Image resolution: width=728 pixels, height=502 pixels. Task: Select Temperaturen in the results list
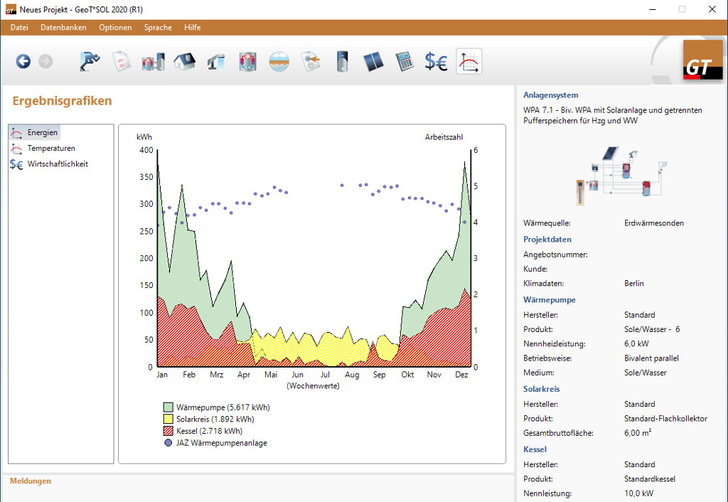pyautogui.click(x=50, y=148)
